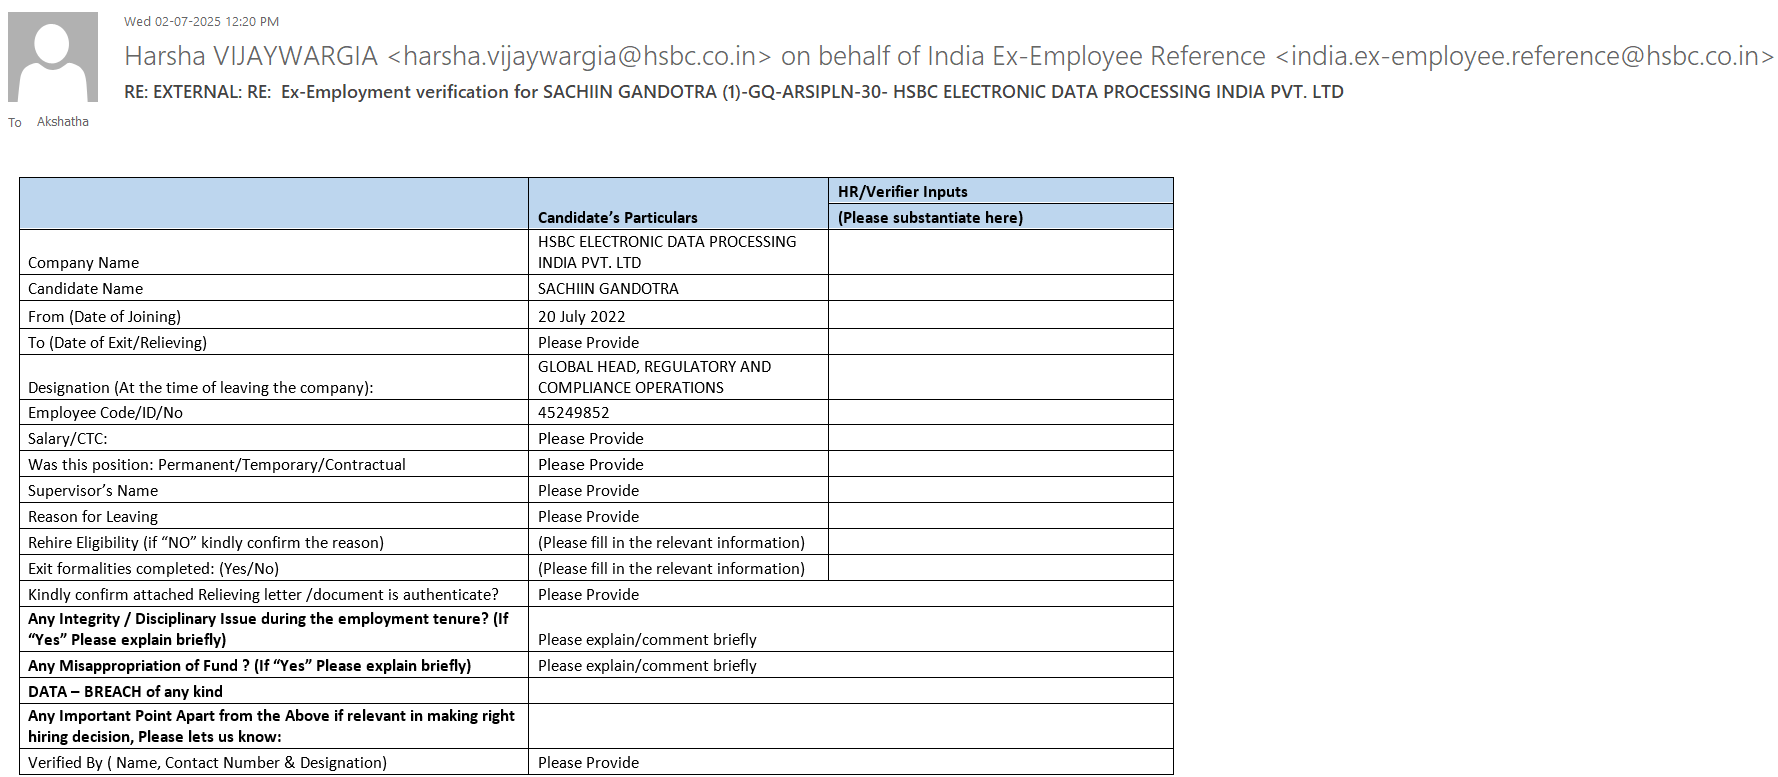The width and height of the screenshot is (1778, 777).
Task: Click the India Ex-Employee Reference email address
Action: 1525,56
